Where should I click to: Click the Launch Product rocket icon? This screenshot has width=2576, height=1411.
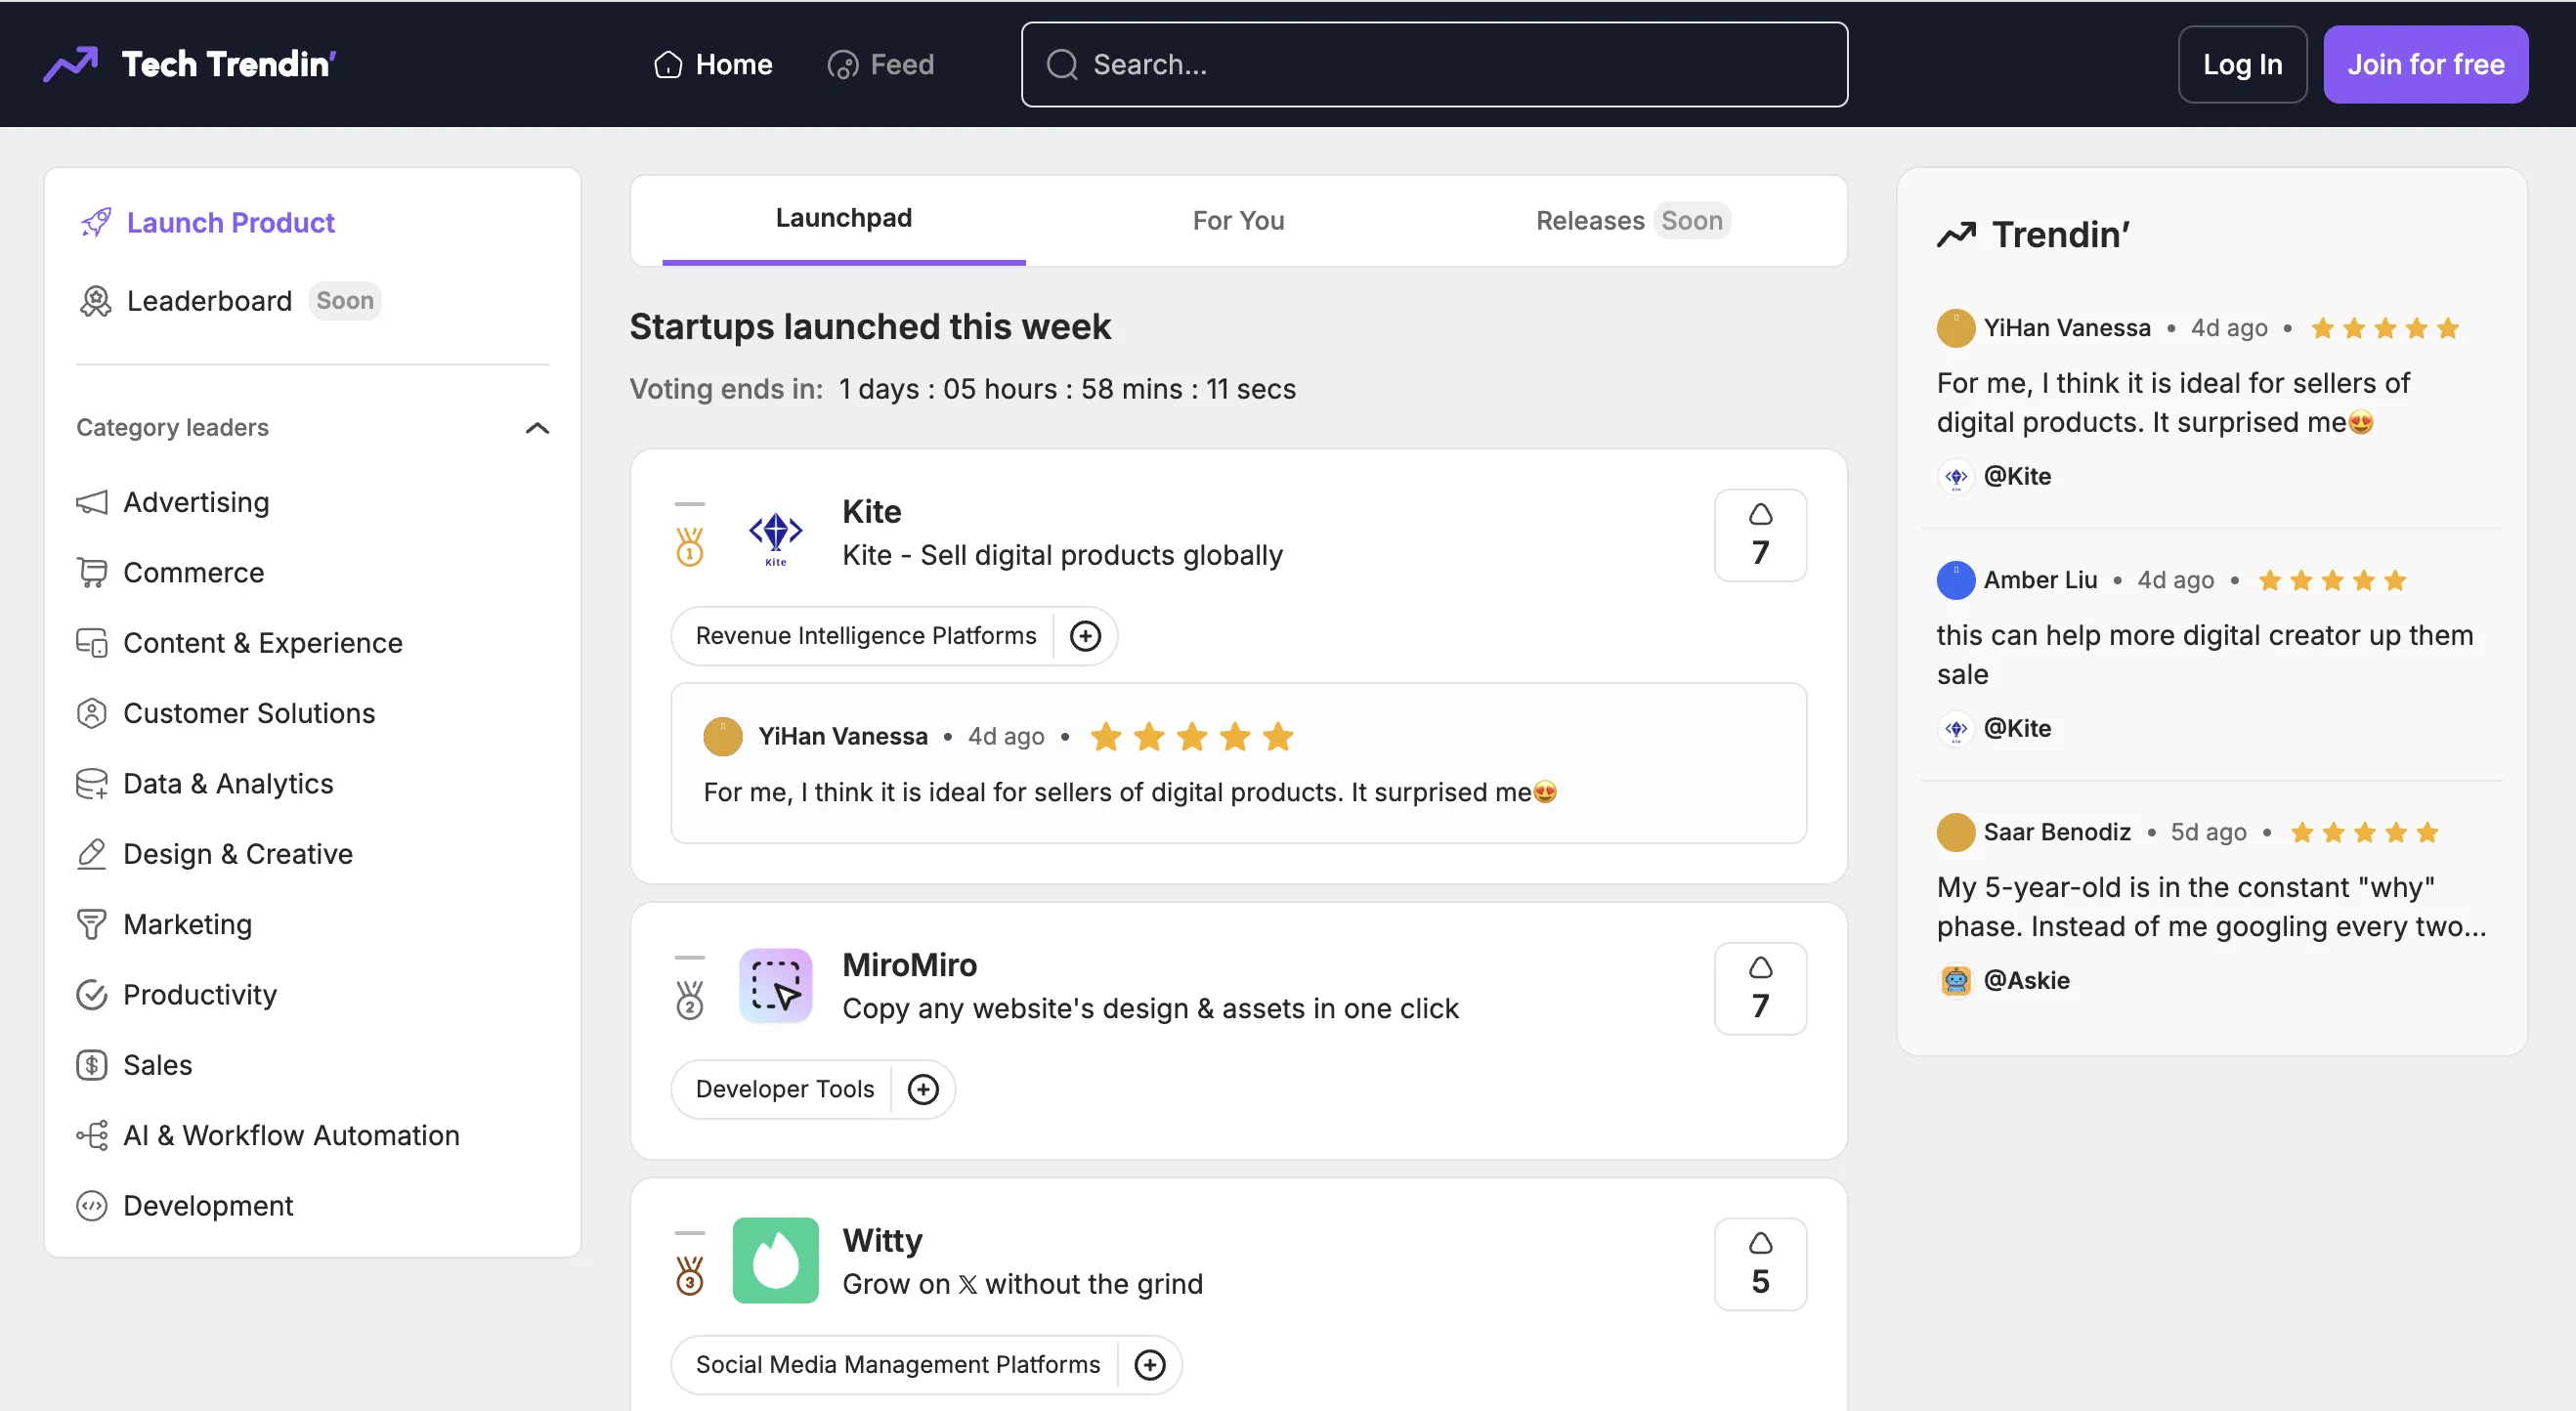(x=96, y=222)
